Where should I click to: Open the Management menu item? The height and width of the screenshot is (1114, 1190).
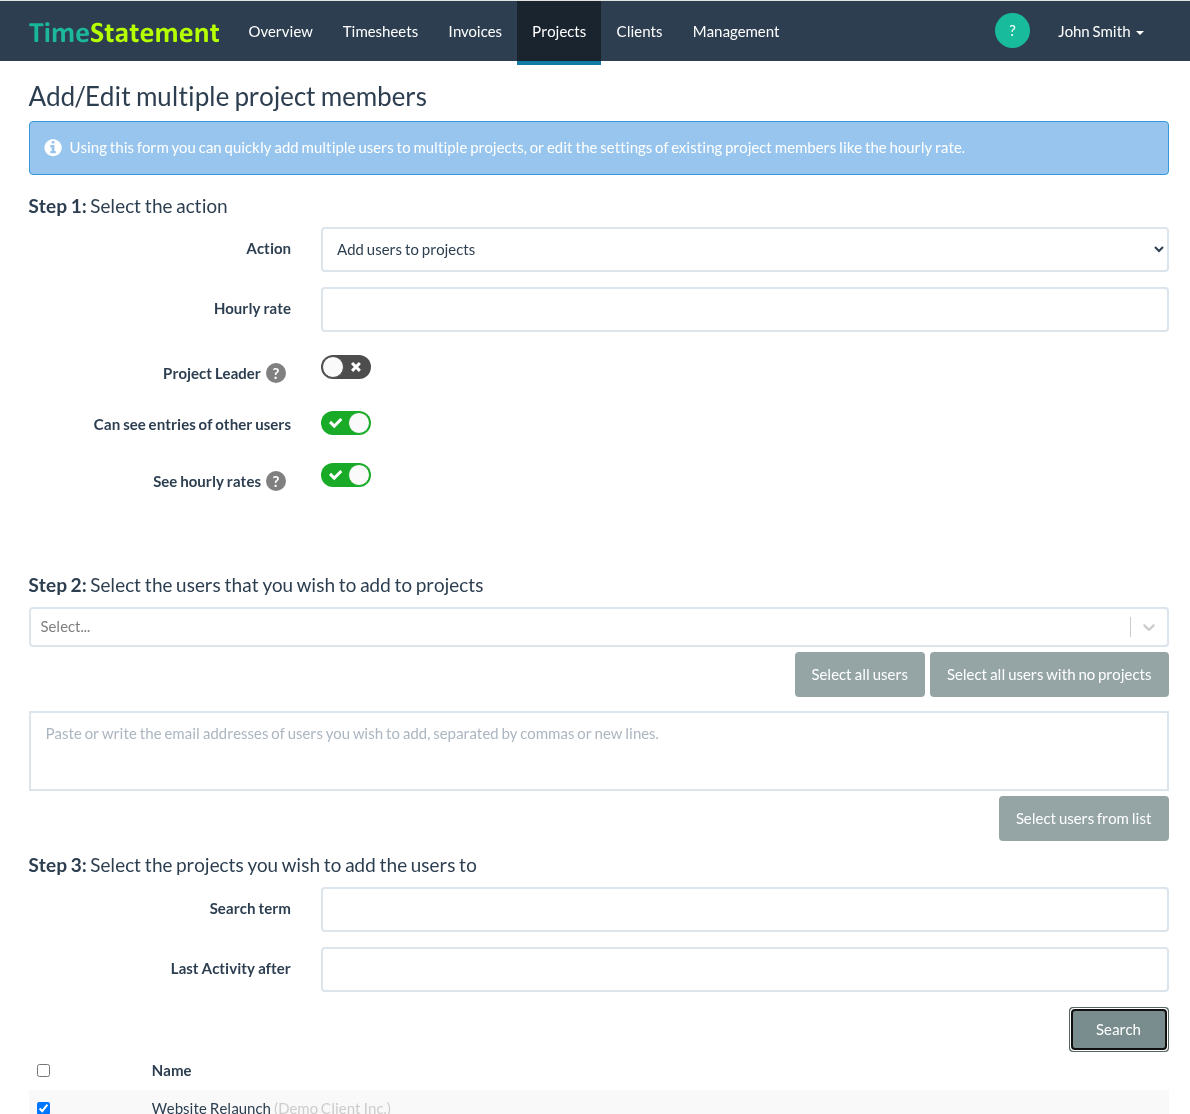[x=735, y=32]
